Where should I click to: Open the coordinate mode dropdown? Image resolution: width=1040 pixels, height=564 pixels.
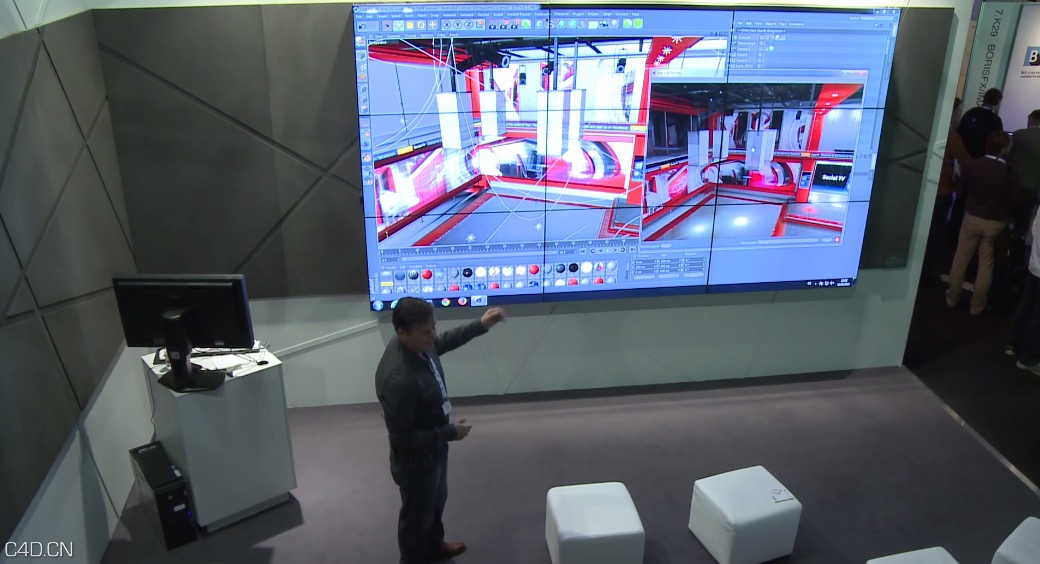pyautogui.click(x=644, y=277)
